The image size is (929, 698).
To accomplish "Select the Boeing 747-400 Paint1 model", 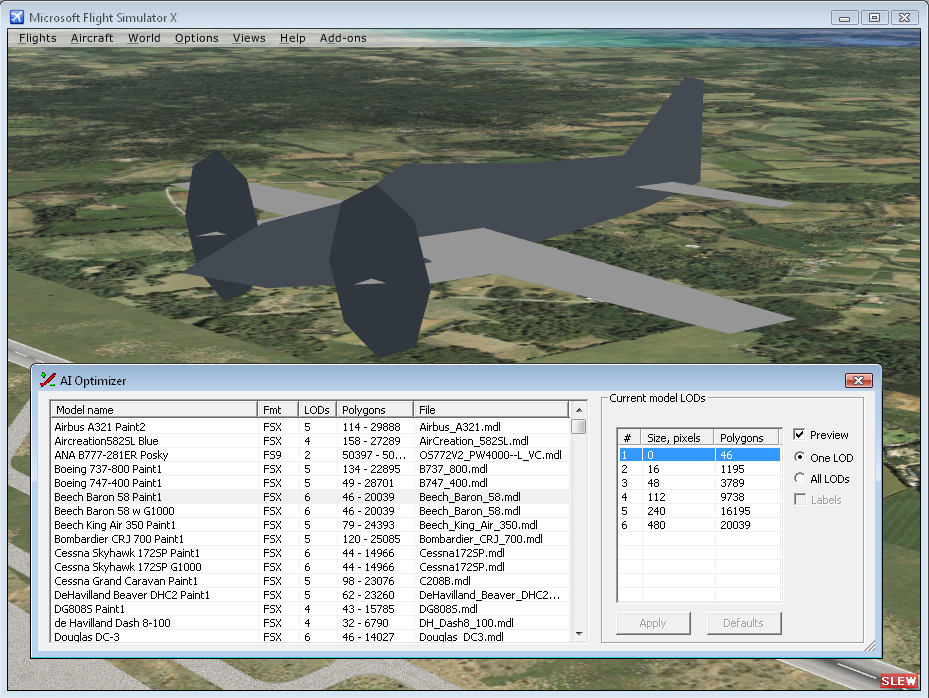I will [310, 483].
